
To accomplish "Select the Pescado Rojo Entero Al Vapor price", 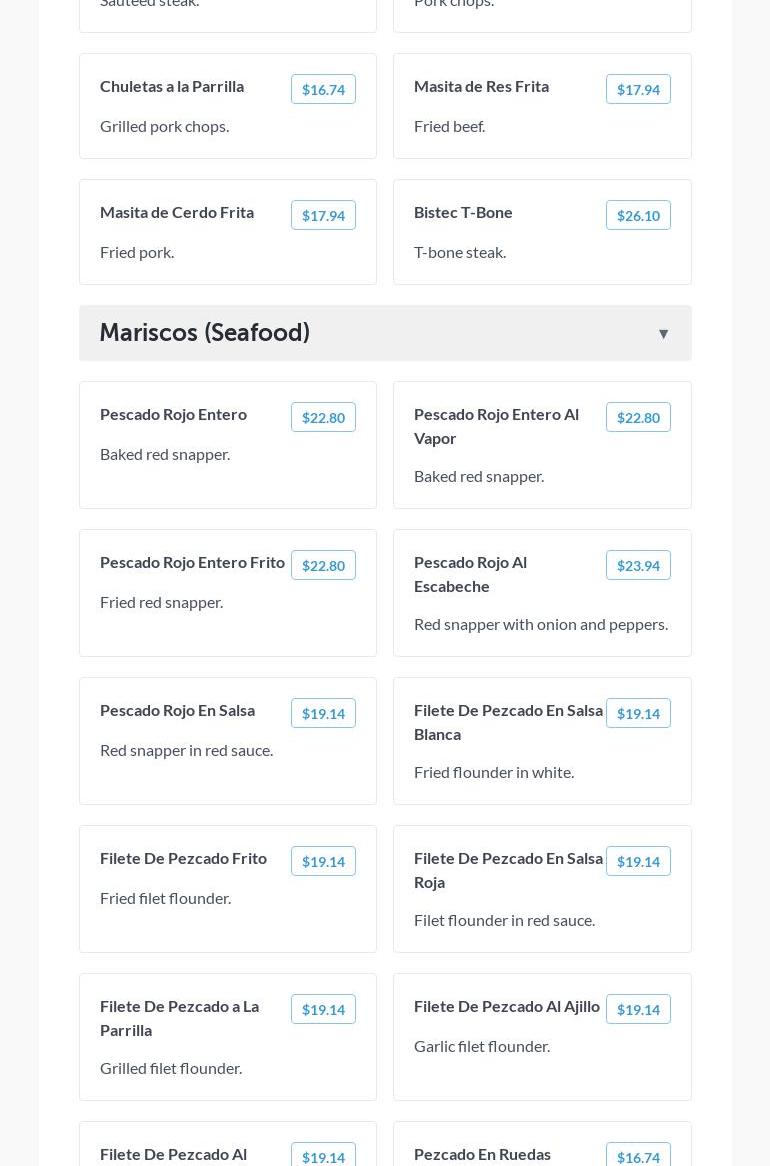I will (637, 418).
